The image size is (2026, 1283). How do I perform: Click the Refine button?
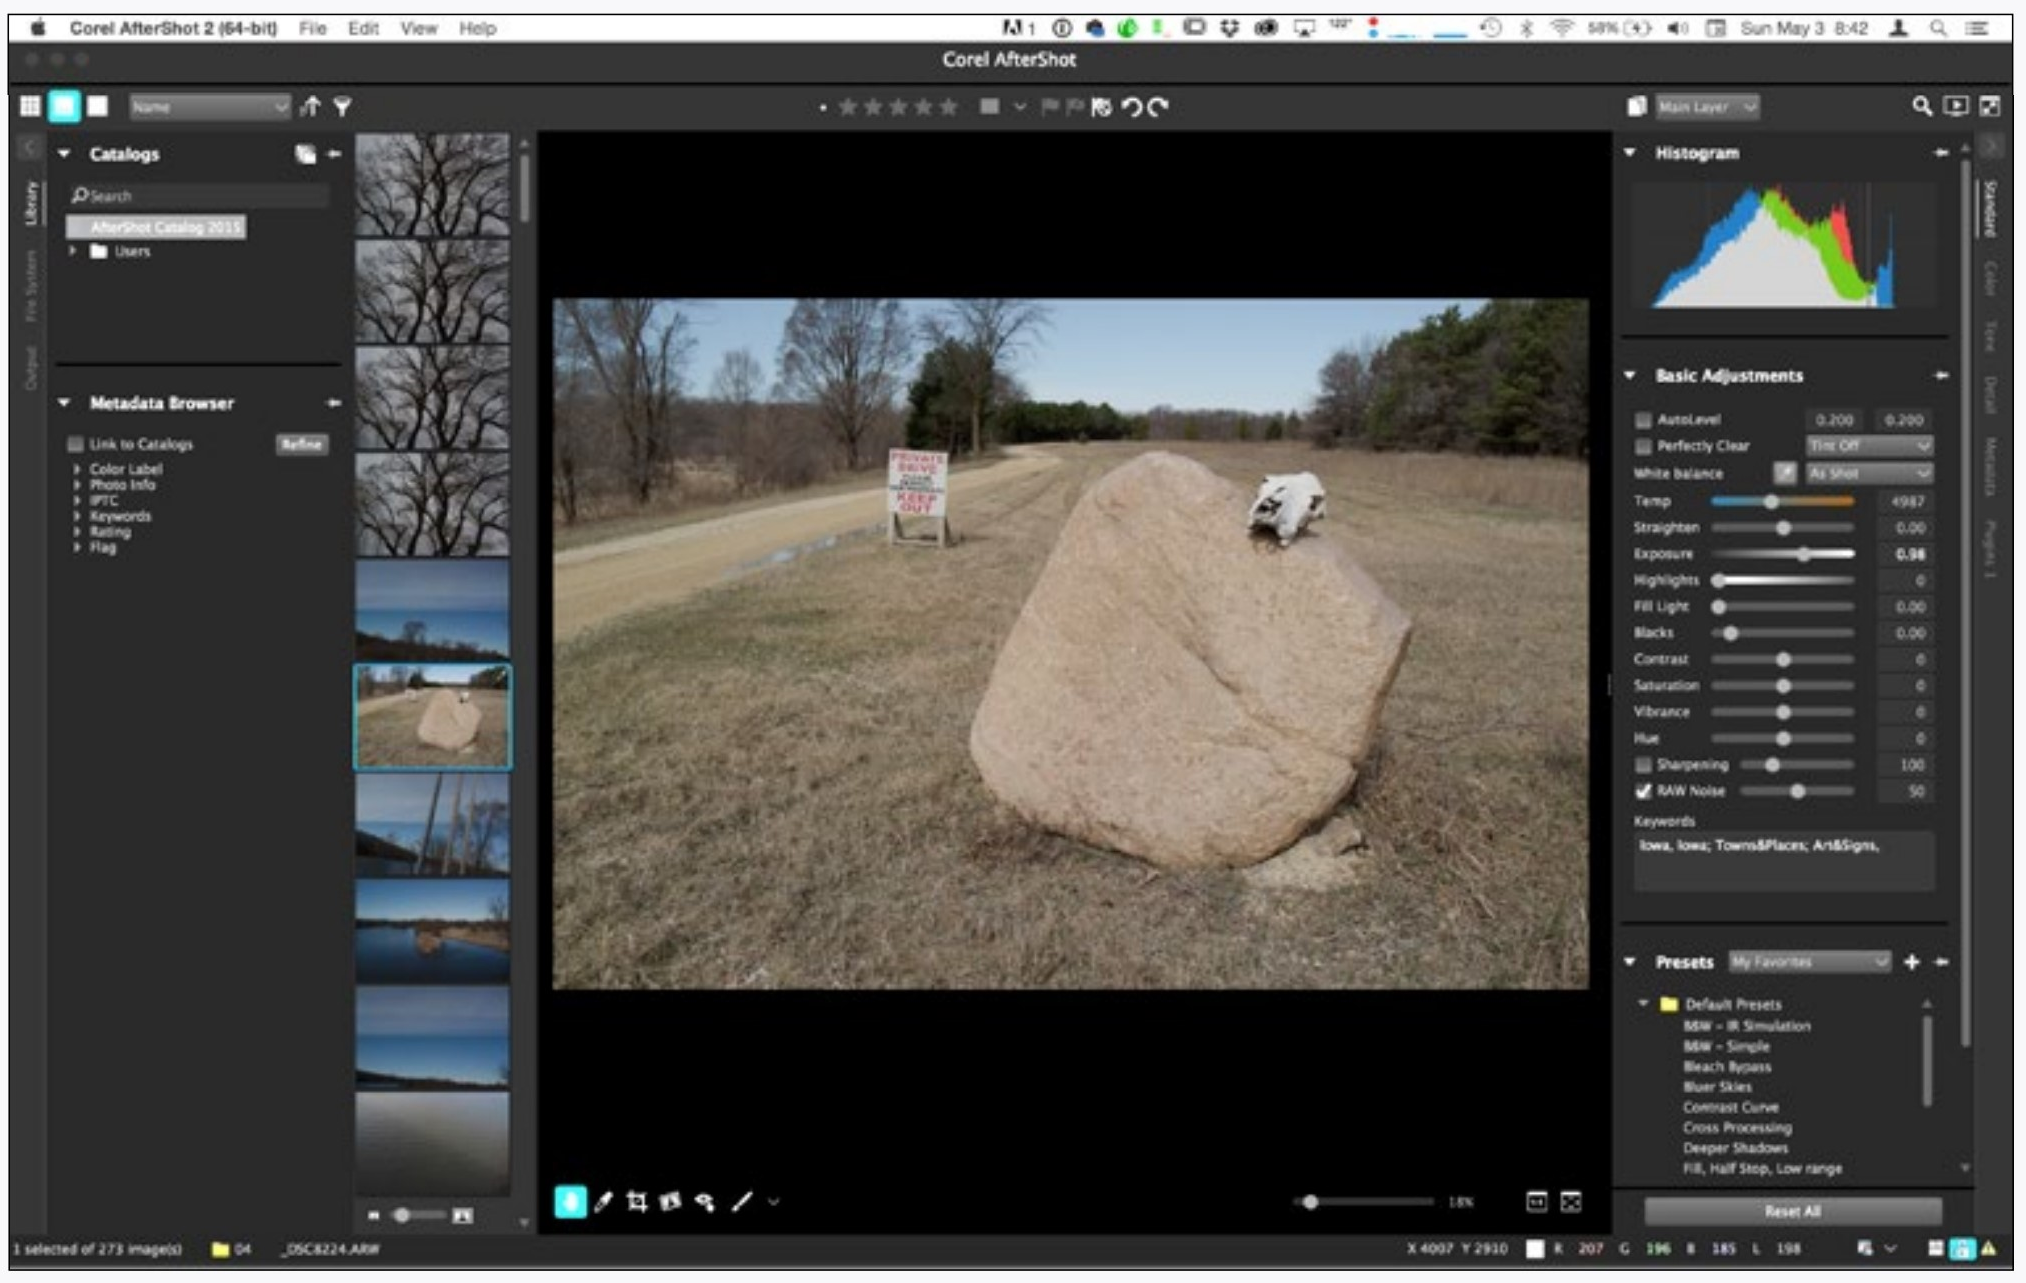coord(301,443)
